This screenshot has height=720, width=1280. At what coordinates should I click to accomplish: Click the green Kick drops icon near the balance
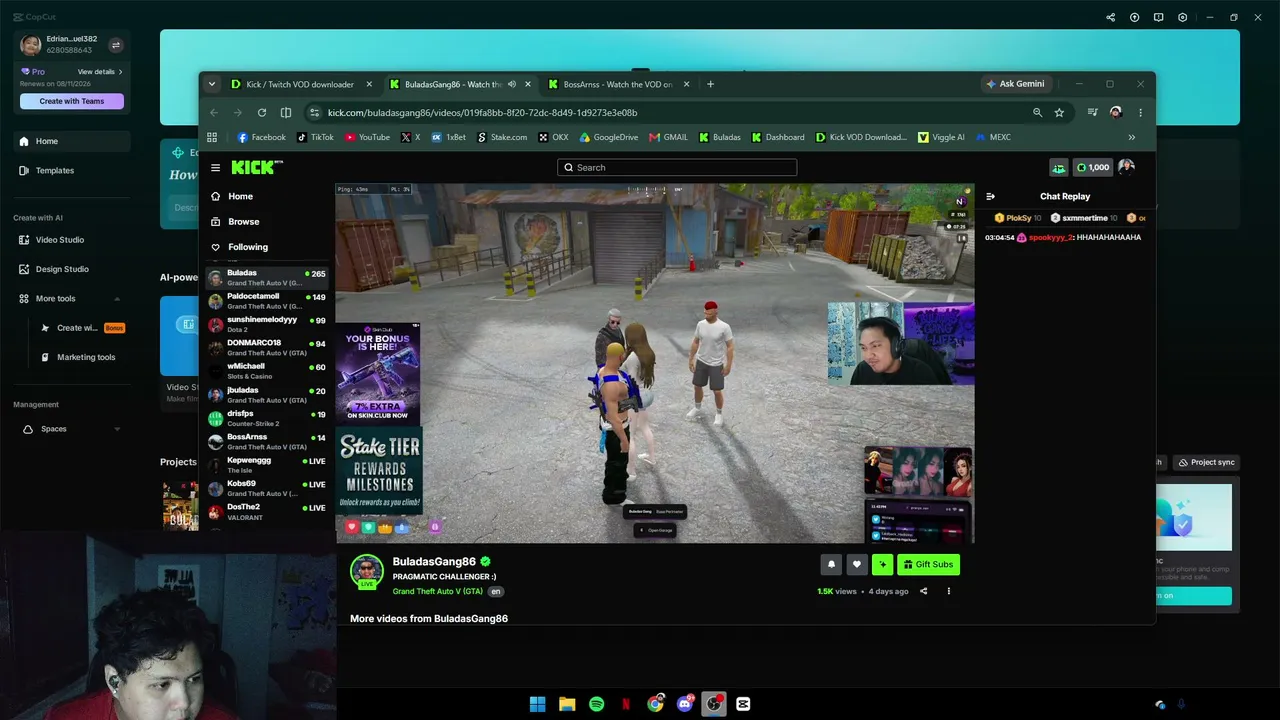pos(1058,167)
